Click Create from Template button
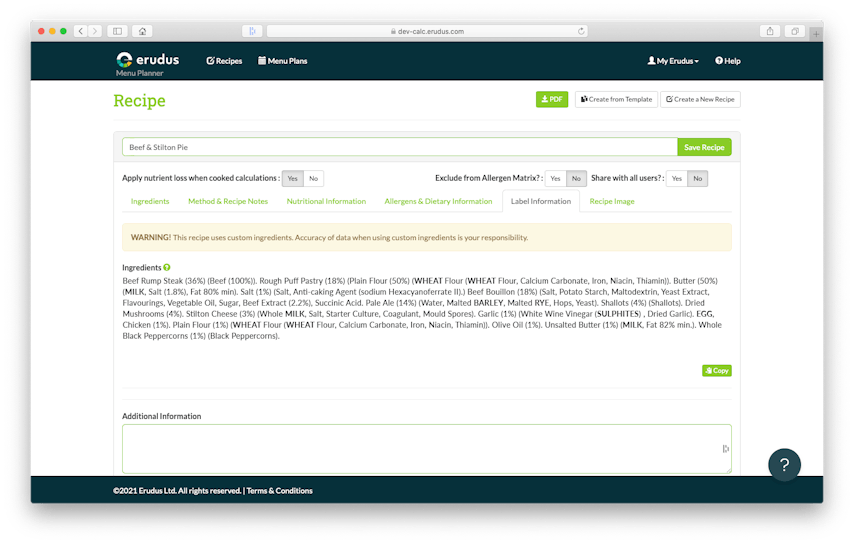854x544 pixels. coord(616,99)
